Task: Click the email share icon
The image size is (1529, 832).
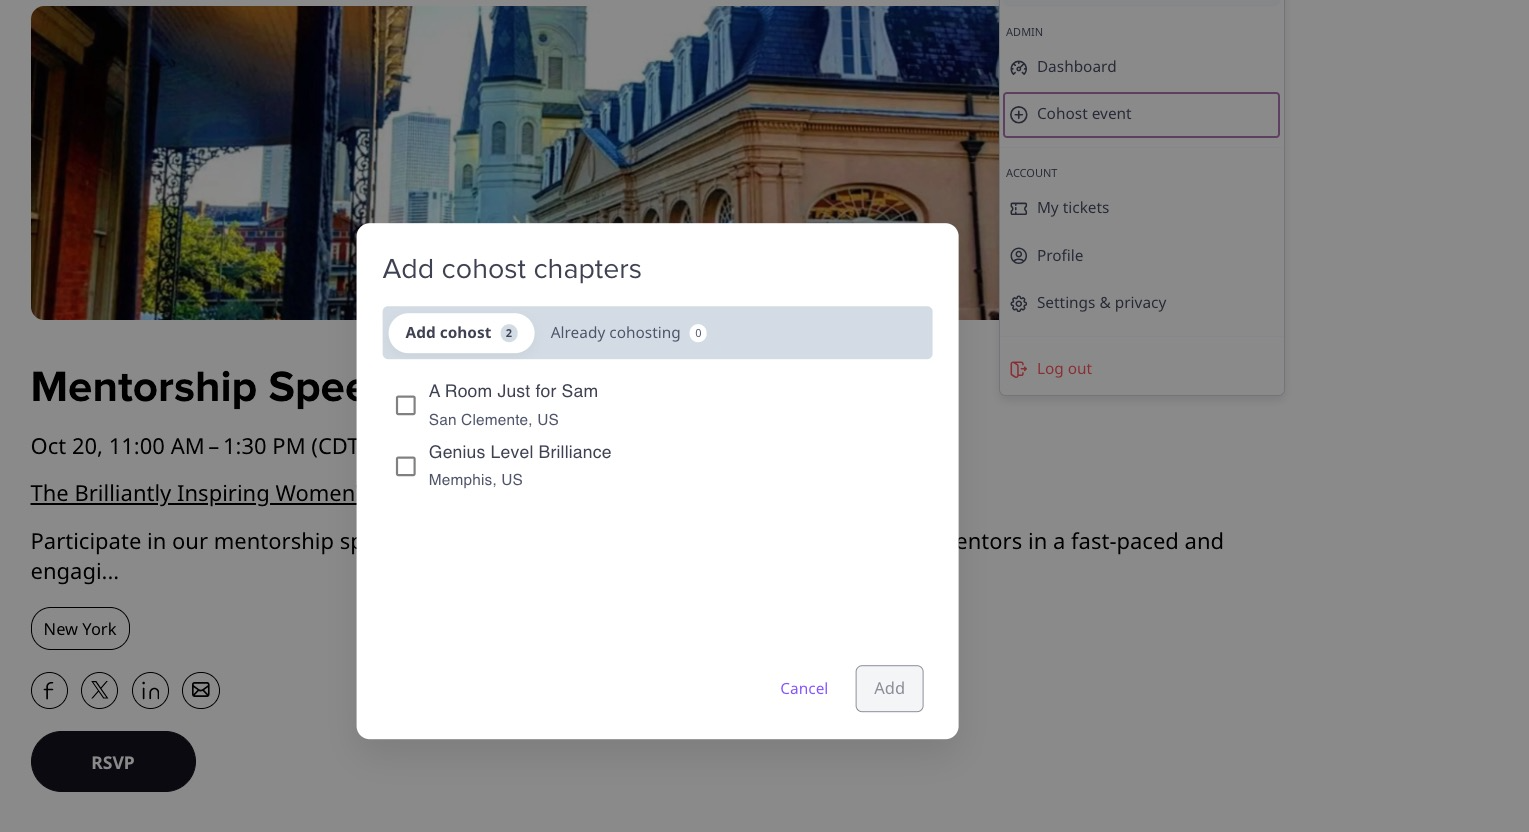Action: pyautogui.click(x=201, y=690)
